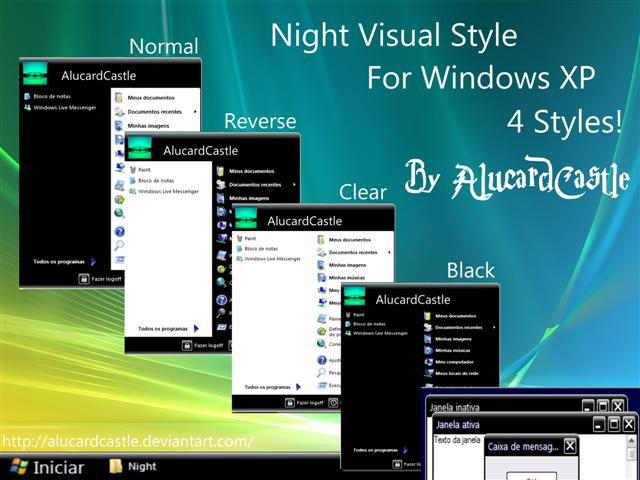Launch Windows Live Messenger in Black menu
The width and height of the screenshot is (640, 480).
click(377, 333)
